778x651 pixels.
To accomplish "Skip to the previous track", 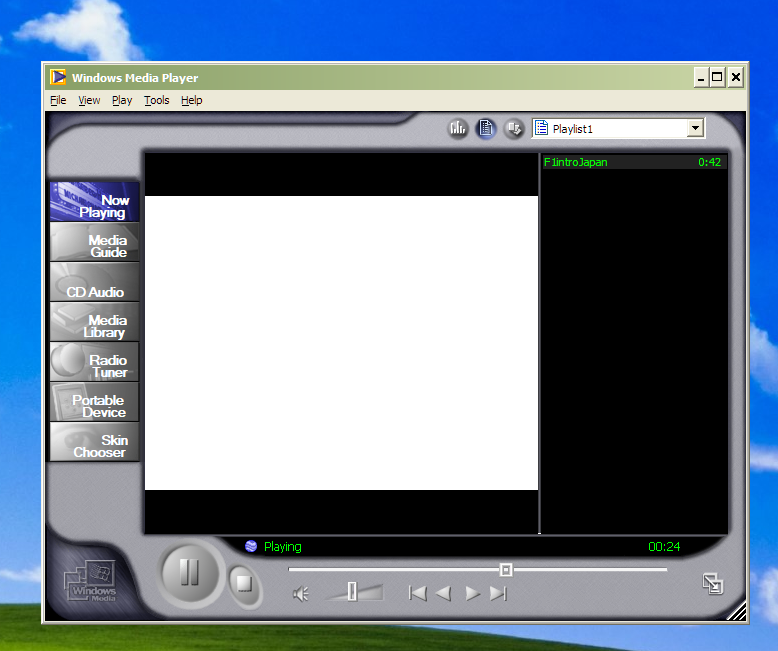I will tap(417, 593).
